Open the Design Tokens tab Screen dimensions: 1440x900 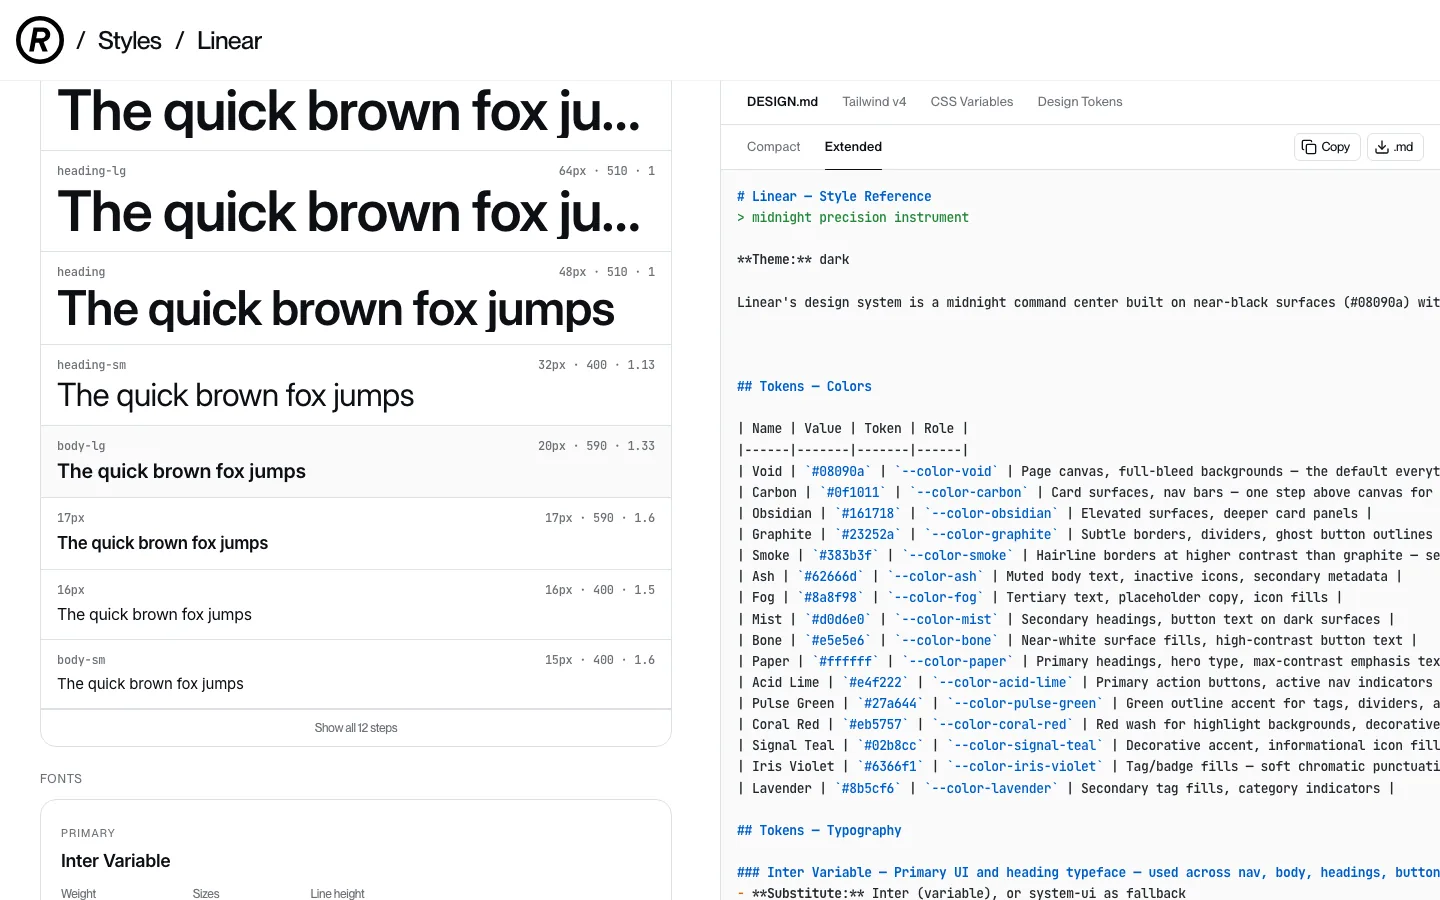pos(1080,102)
